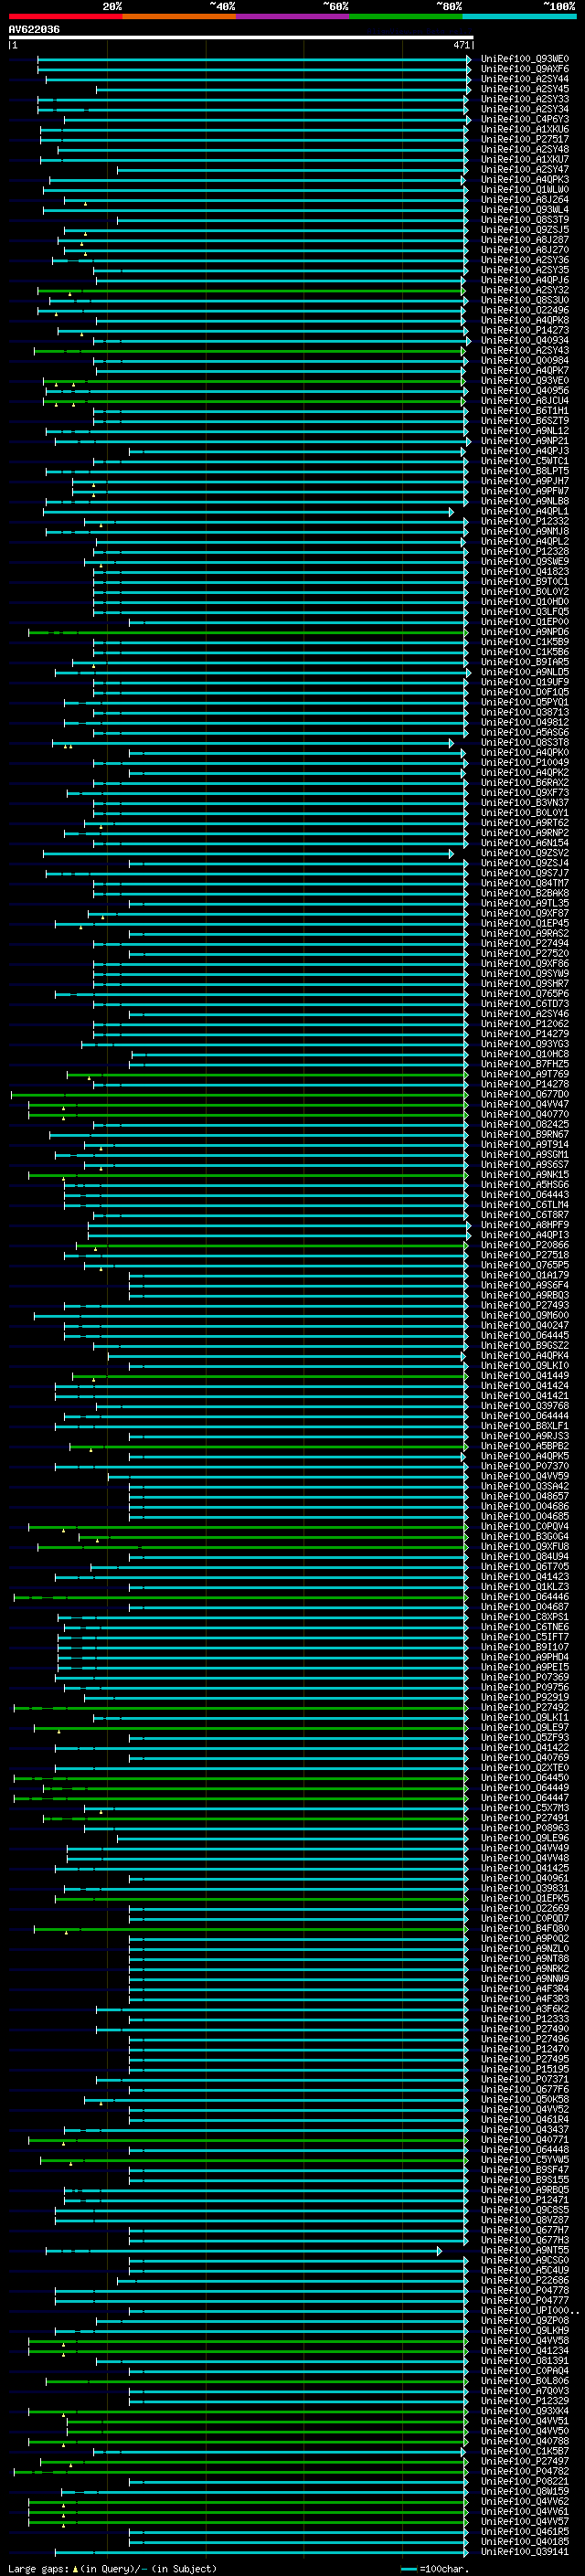Viewport: 585px width, 2576px height.
Task: Select label UniRef100_A4QPK3
Action: pyautogui.click(x=525, y=180)
